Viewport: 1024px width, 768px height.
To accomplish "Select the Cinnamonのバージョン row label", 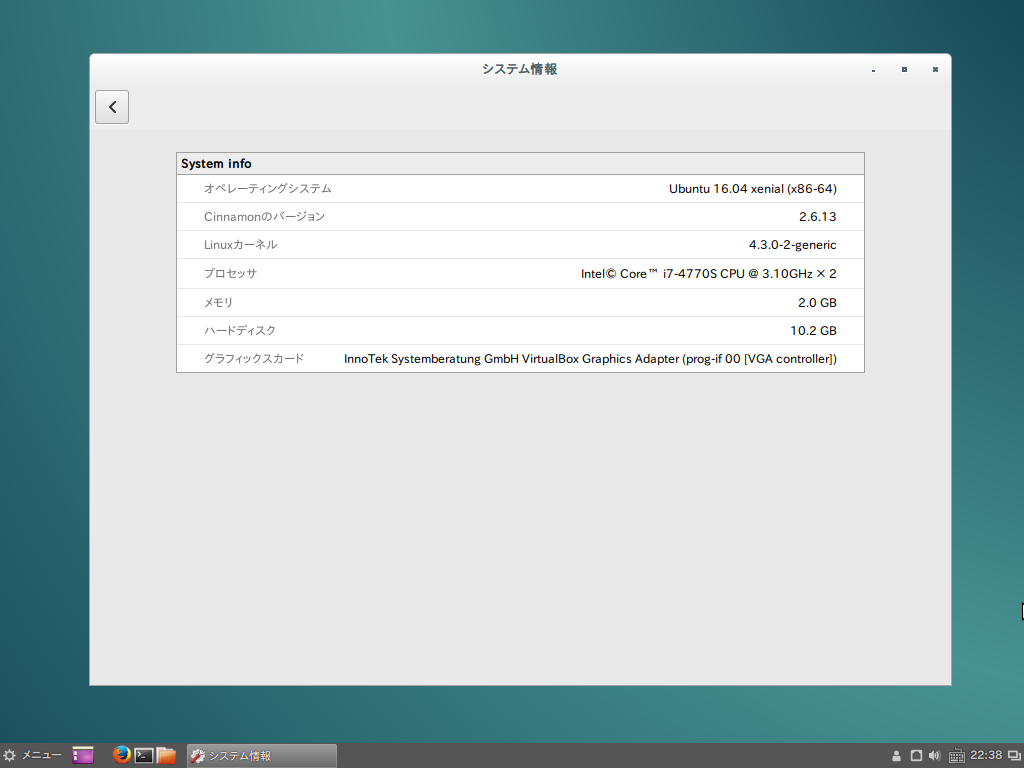I will pyautogui.click(x=264, y=216).
